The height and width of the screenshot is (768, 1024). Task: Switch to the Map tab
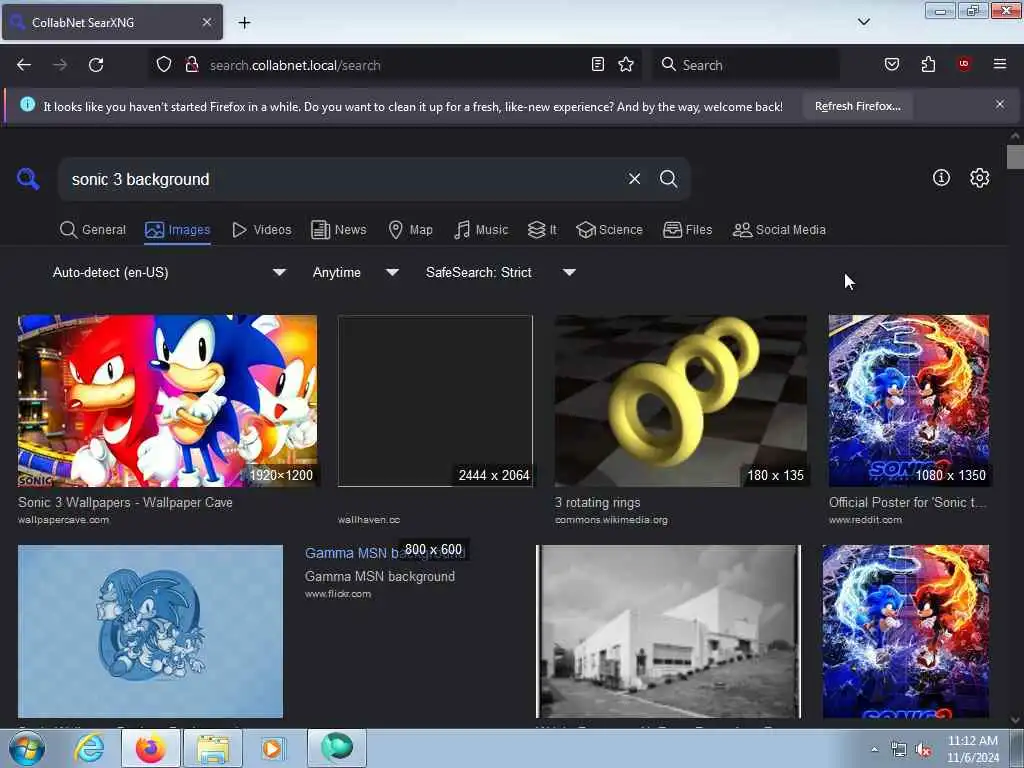(x=410, y=230)
